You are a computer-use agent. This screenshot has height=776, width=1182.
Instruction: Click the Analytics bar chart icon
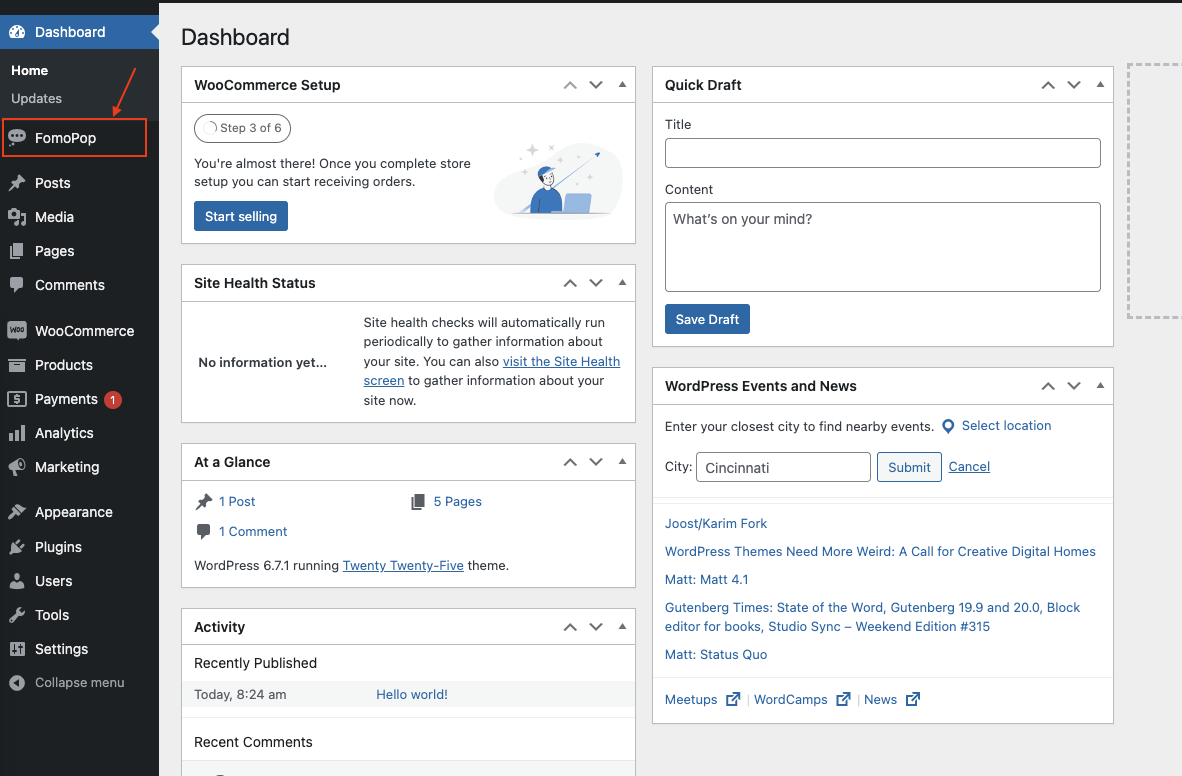click(17, 434)
